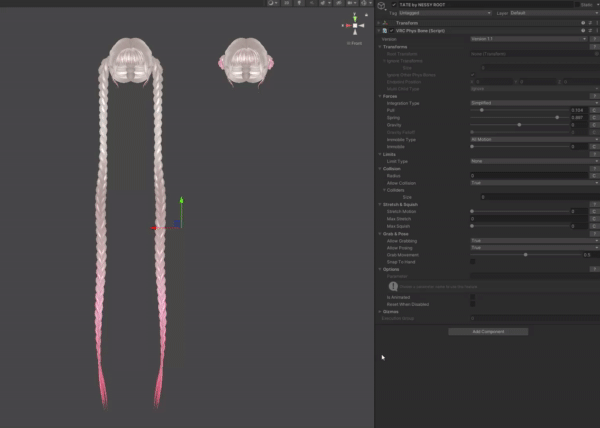Enable the Snap To Hand checkbox
Image resolution: width=600 pixels, height=428 pixels.
[473, 261]
